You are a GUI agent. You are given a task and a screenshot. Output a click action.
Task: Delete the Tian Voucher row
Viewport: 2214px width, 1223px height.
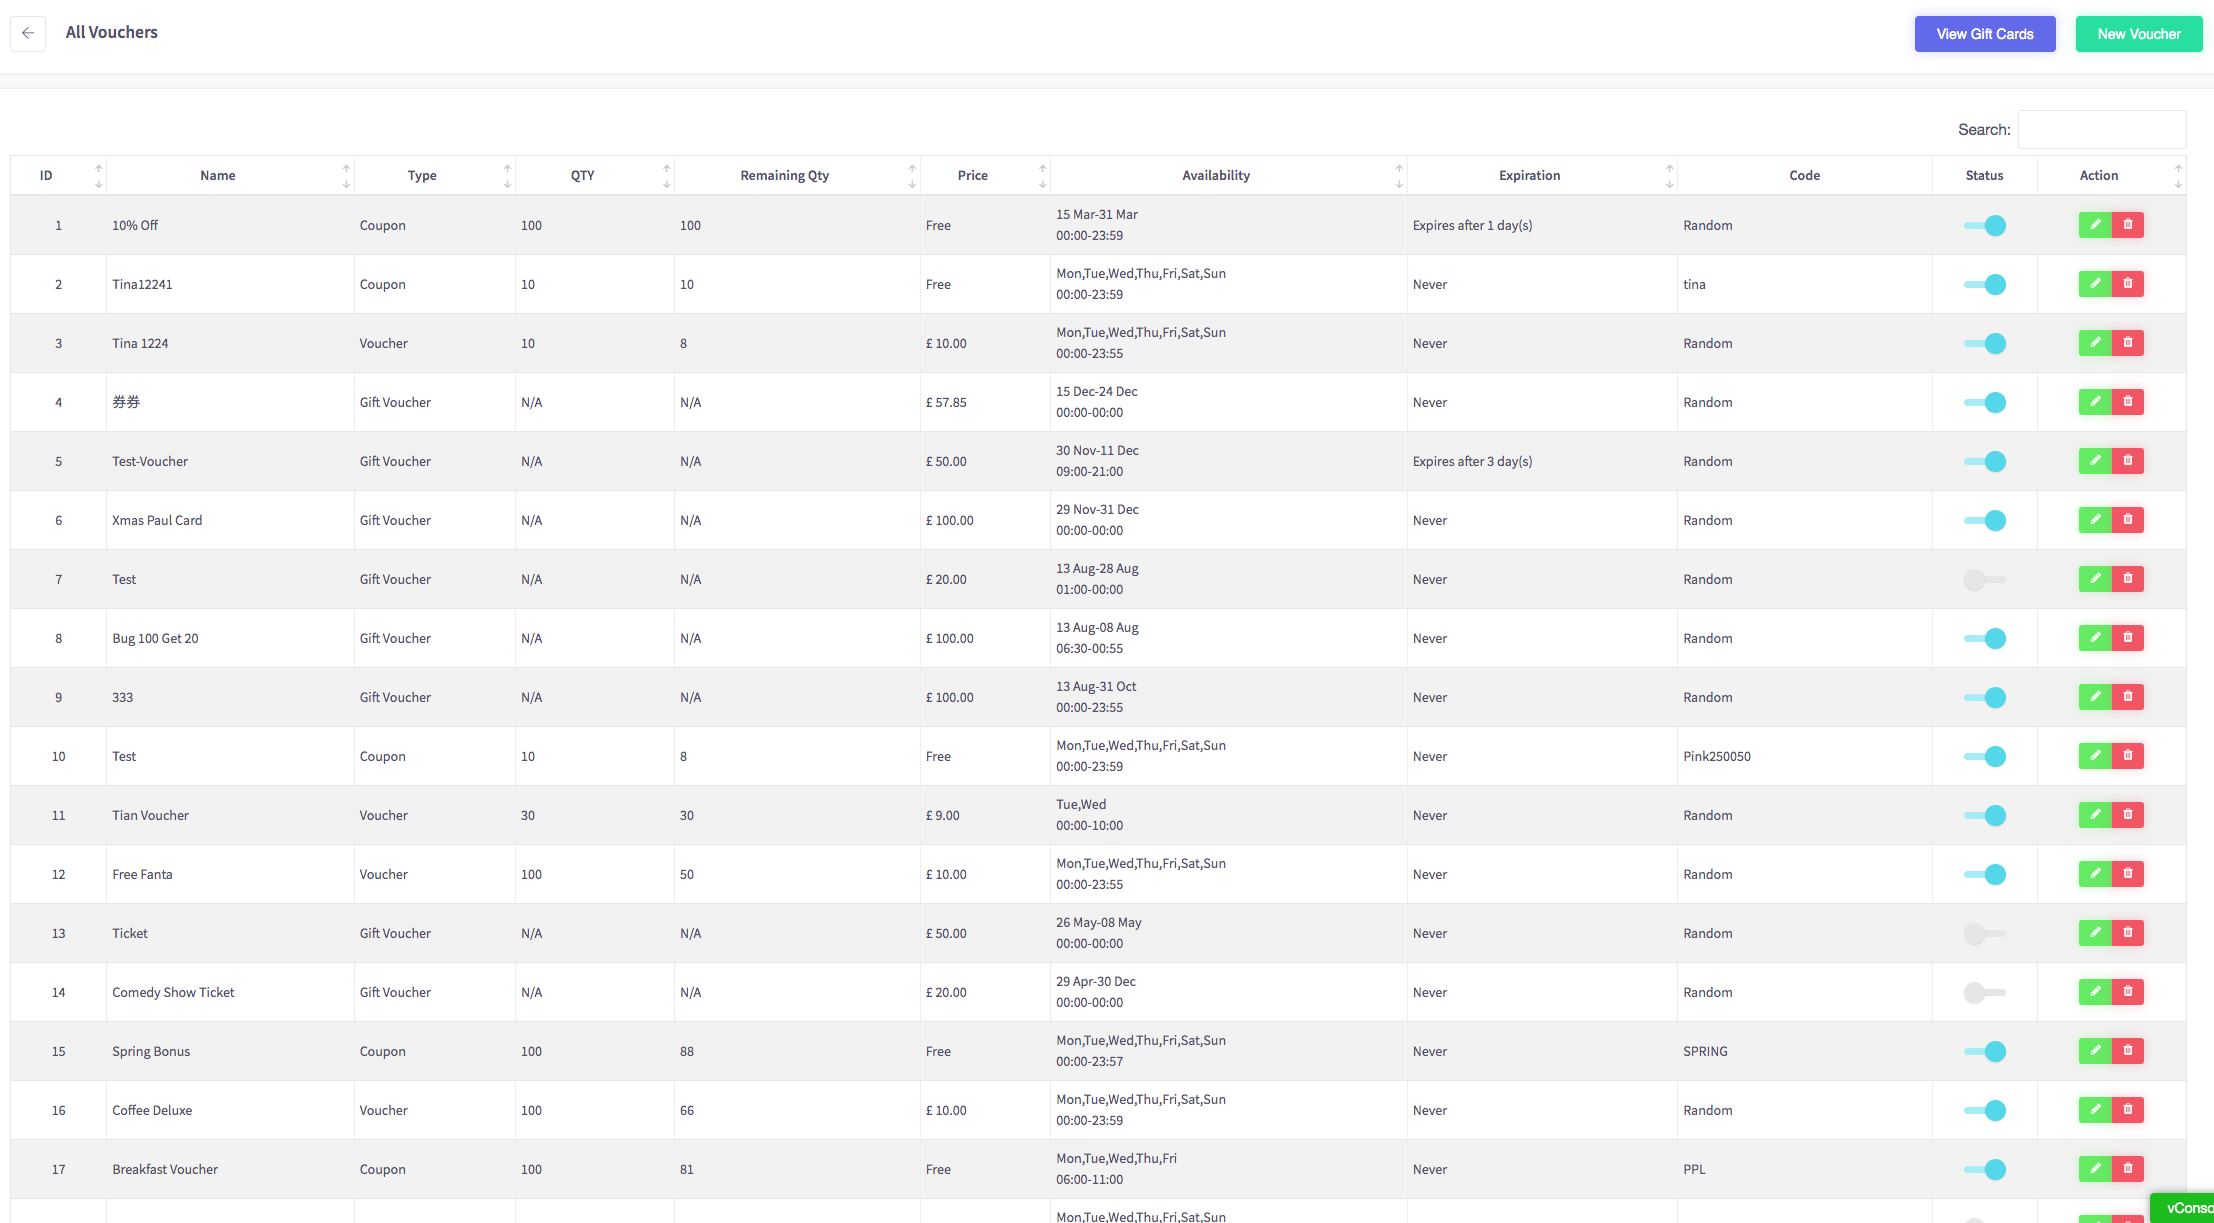[x=2128, y=815]
